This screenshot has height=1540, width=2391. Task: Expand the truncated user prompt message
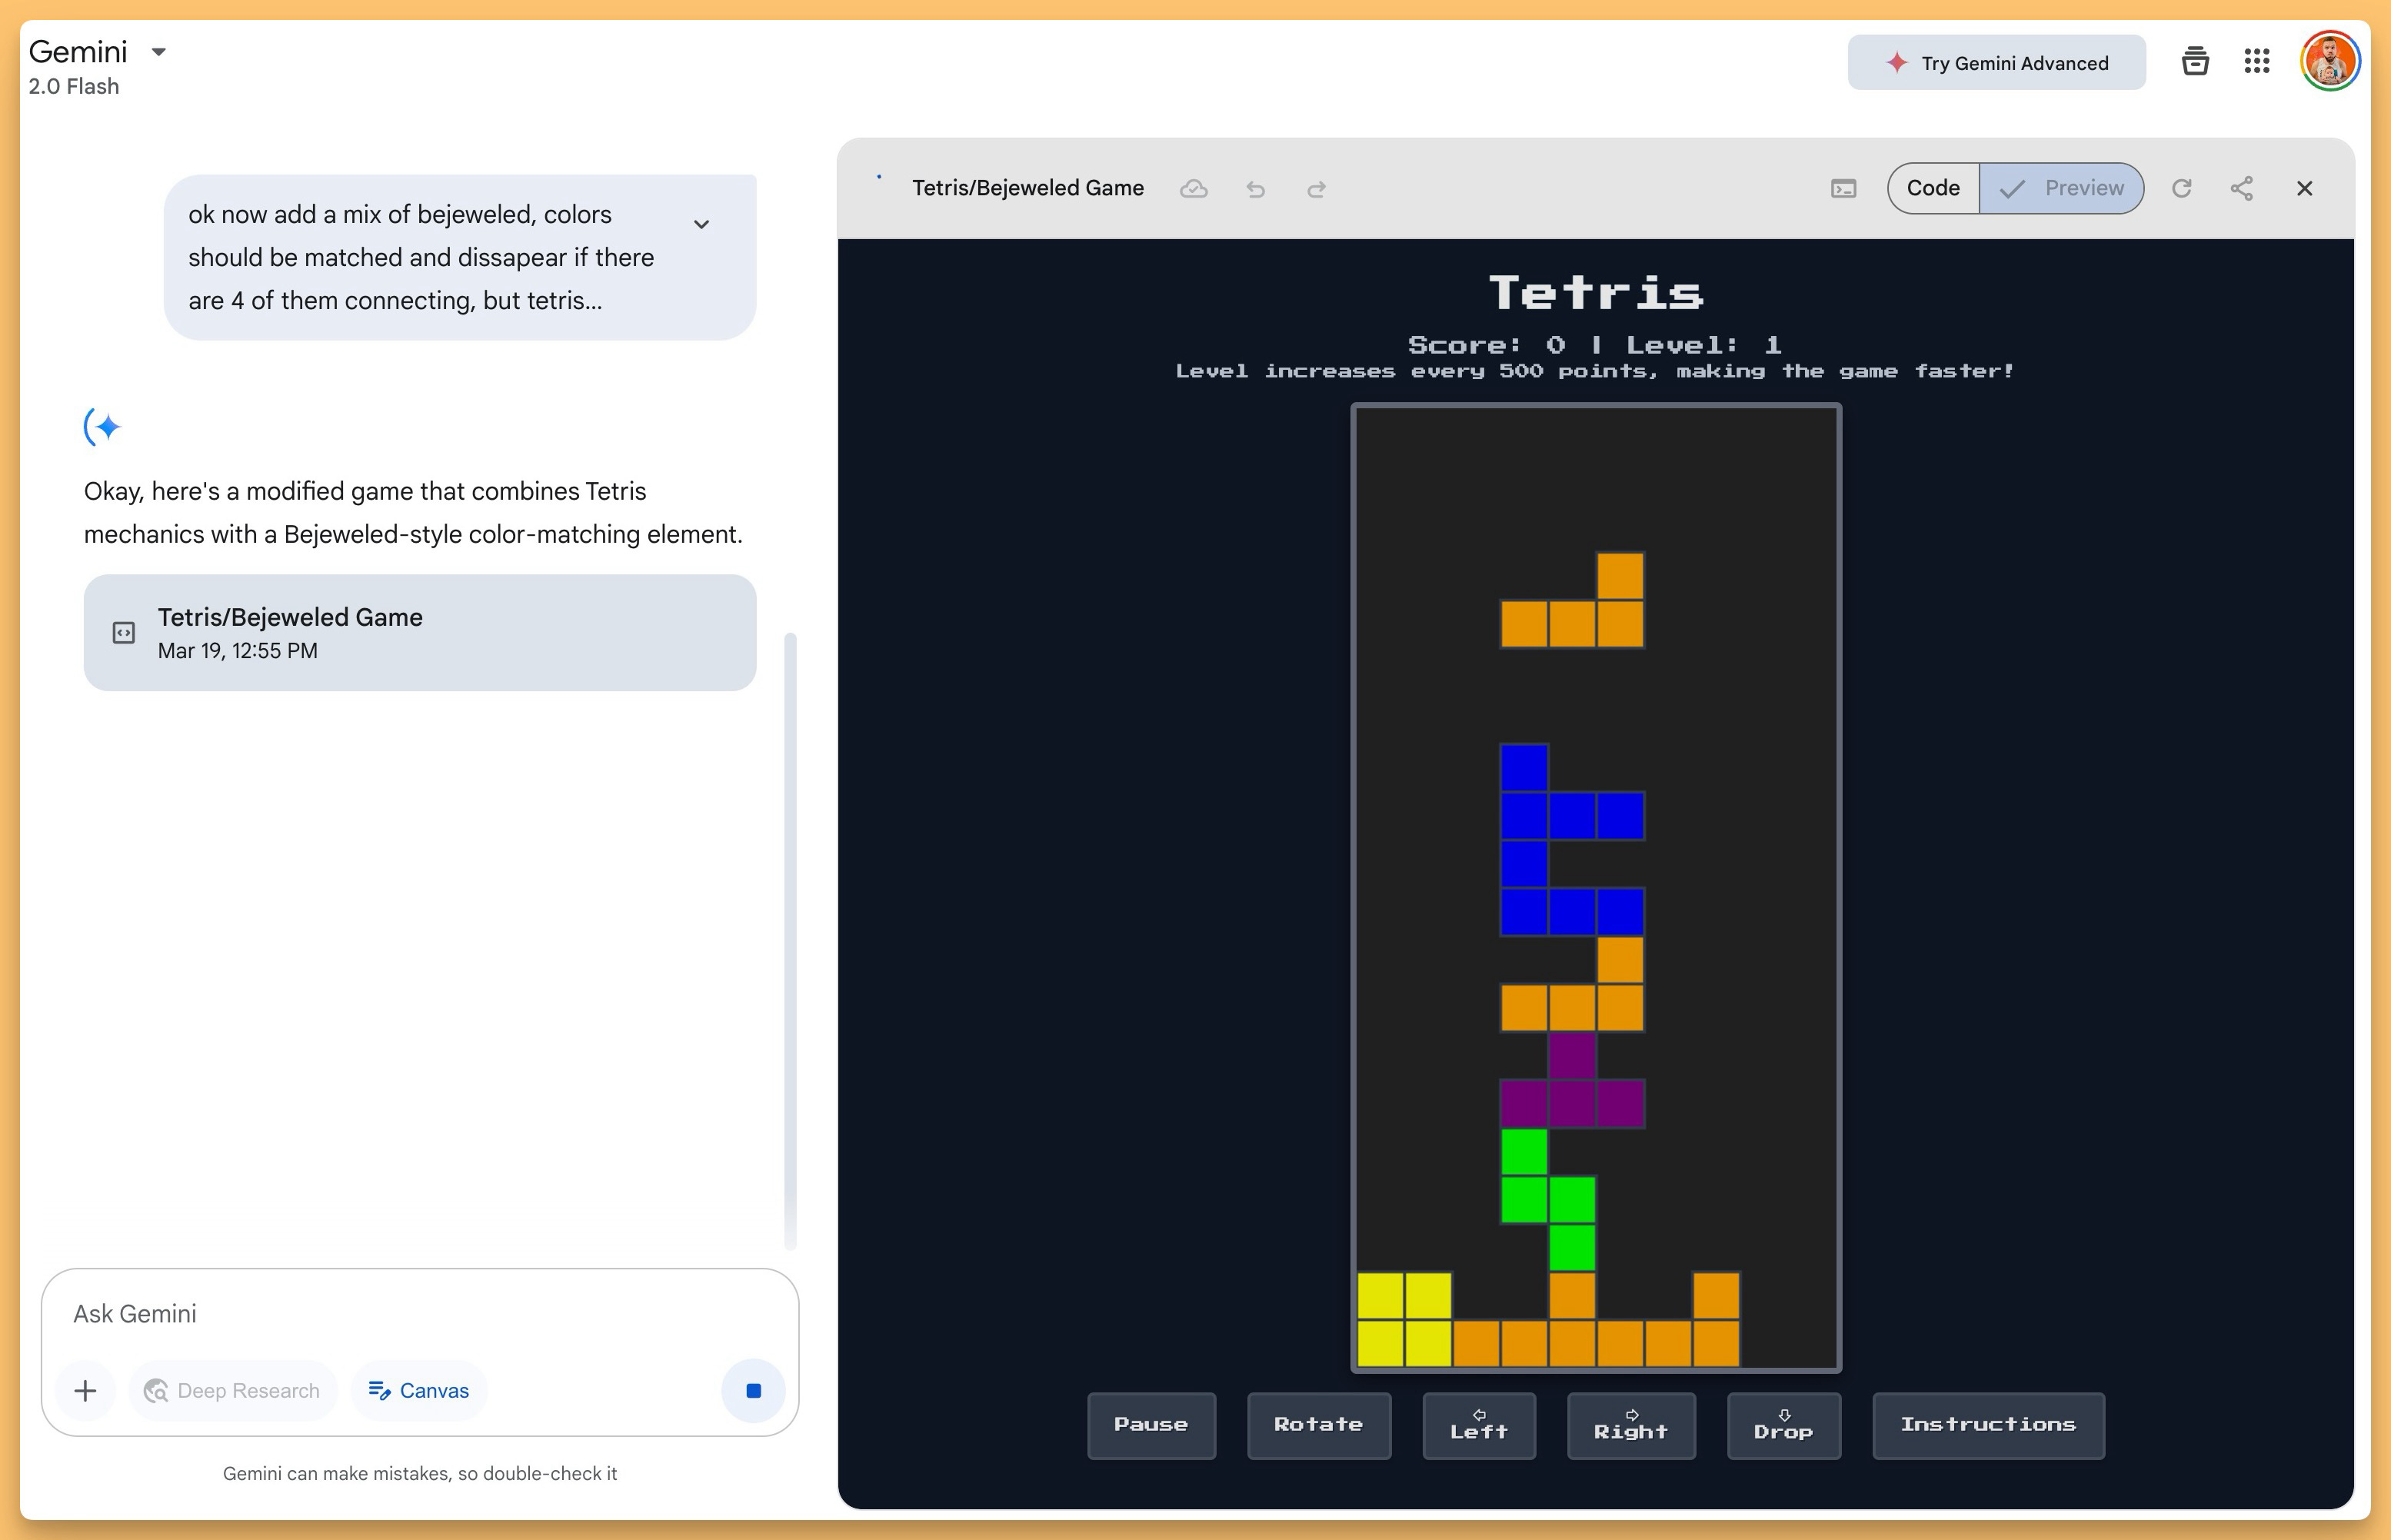pyautogui.click(x=702, y=224)
